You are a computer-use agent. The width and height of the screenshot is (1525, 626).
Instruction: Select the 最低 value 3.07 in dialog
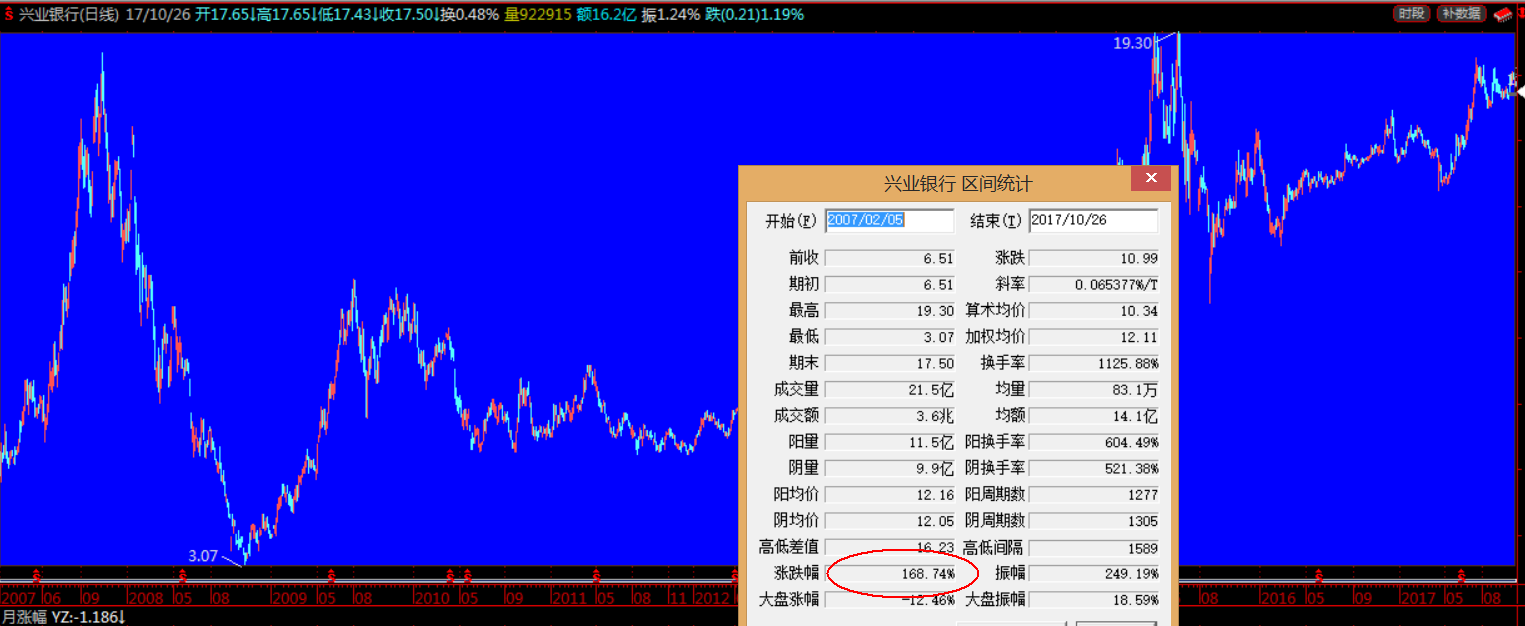(x=890, y=337)
